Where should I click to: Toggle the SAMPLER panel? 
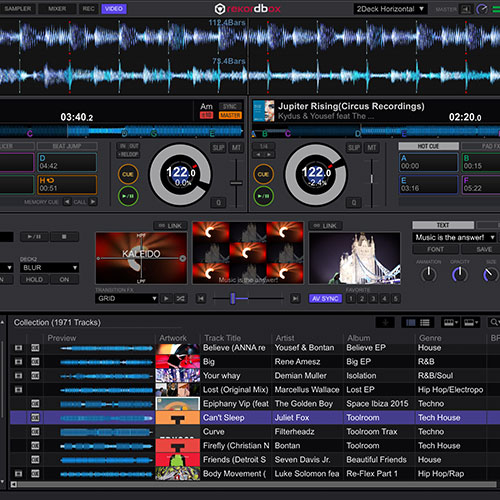(x=18, y=9)
